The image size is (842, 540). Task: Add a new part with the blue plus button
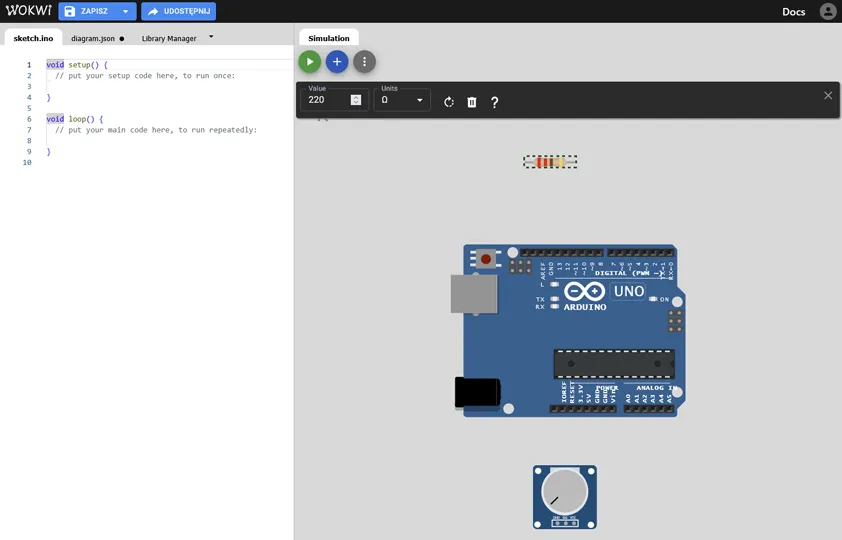pos(337,62)
